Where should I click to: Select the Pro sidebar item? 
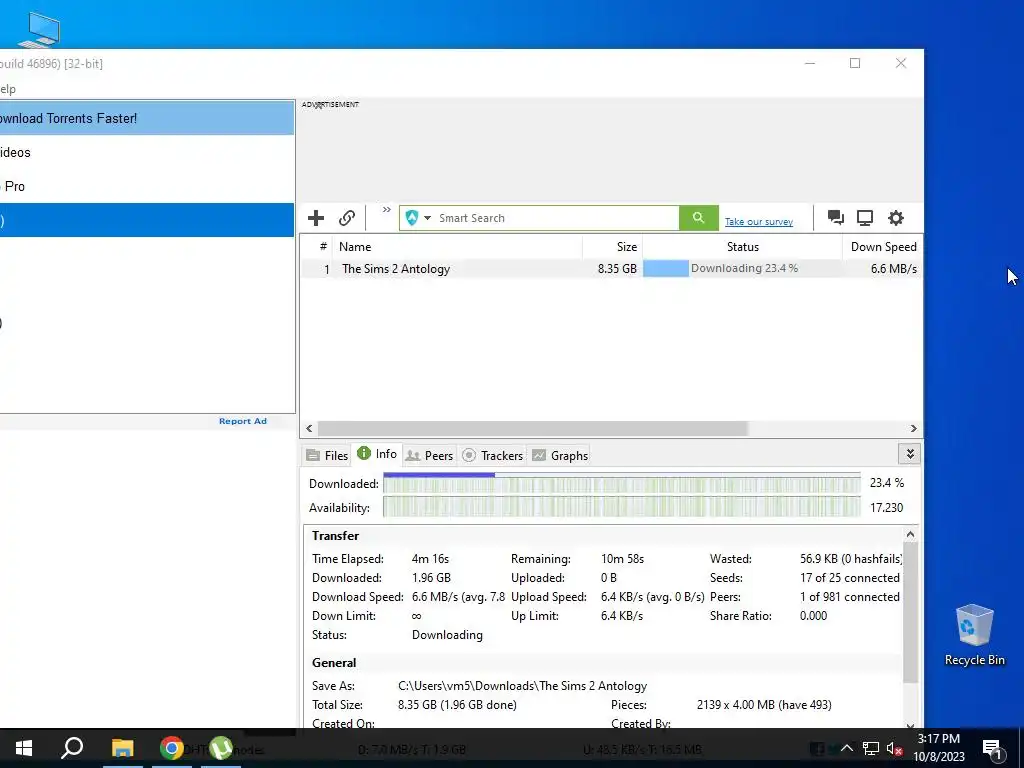click(147, 186)
